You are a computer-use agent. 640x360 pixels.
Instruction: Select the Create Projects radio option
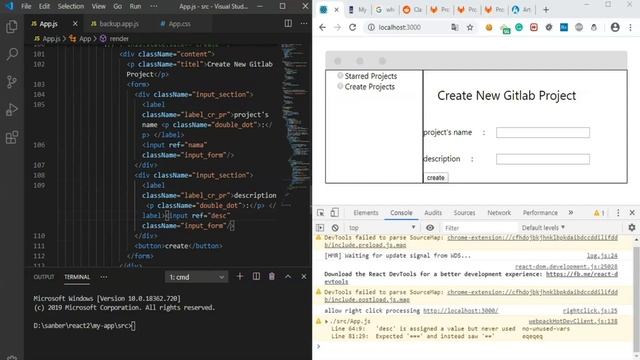[x=340, y=86]
